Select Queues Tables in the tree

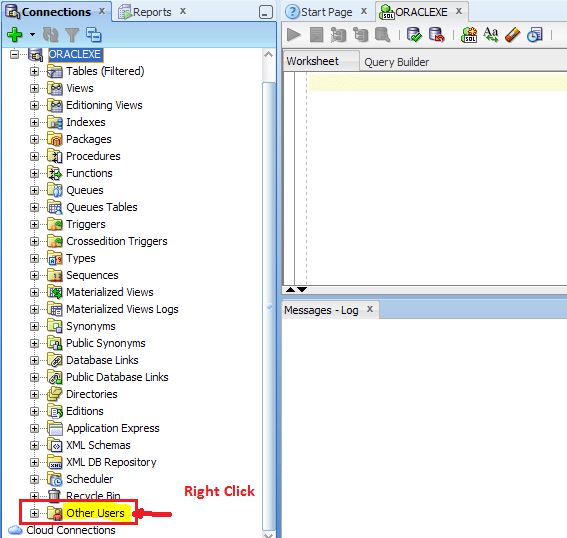click(x=102, y=207)
